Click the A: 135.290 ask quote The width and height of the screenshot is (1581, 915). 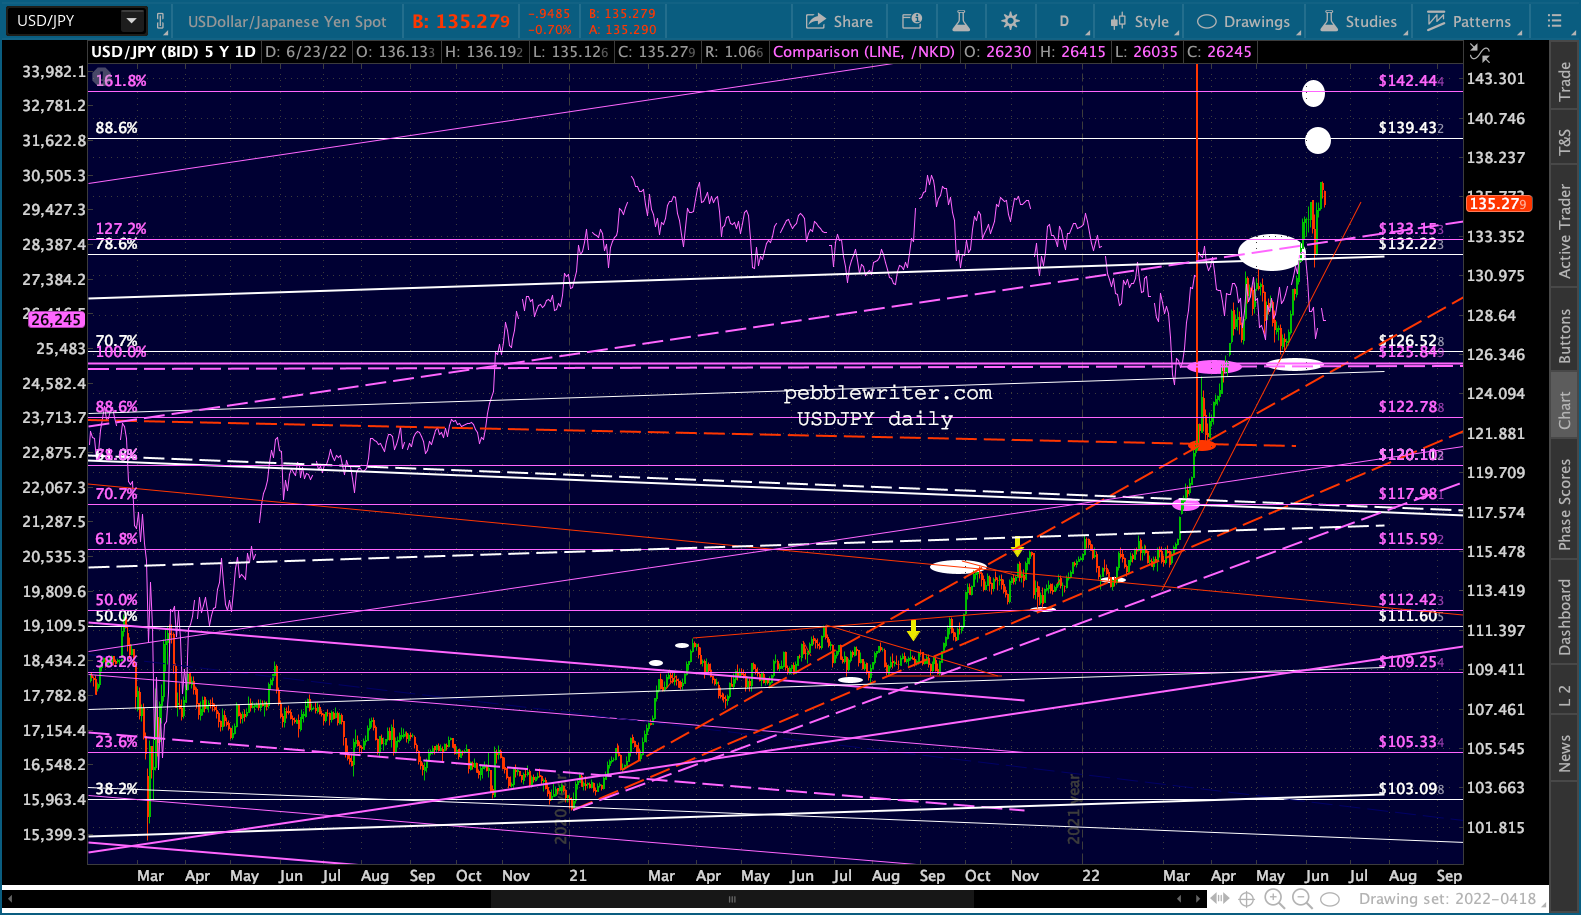[x=622, y=29]
